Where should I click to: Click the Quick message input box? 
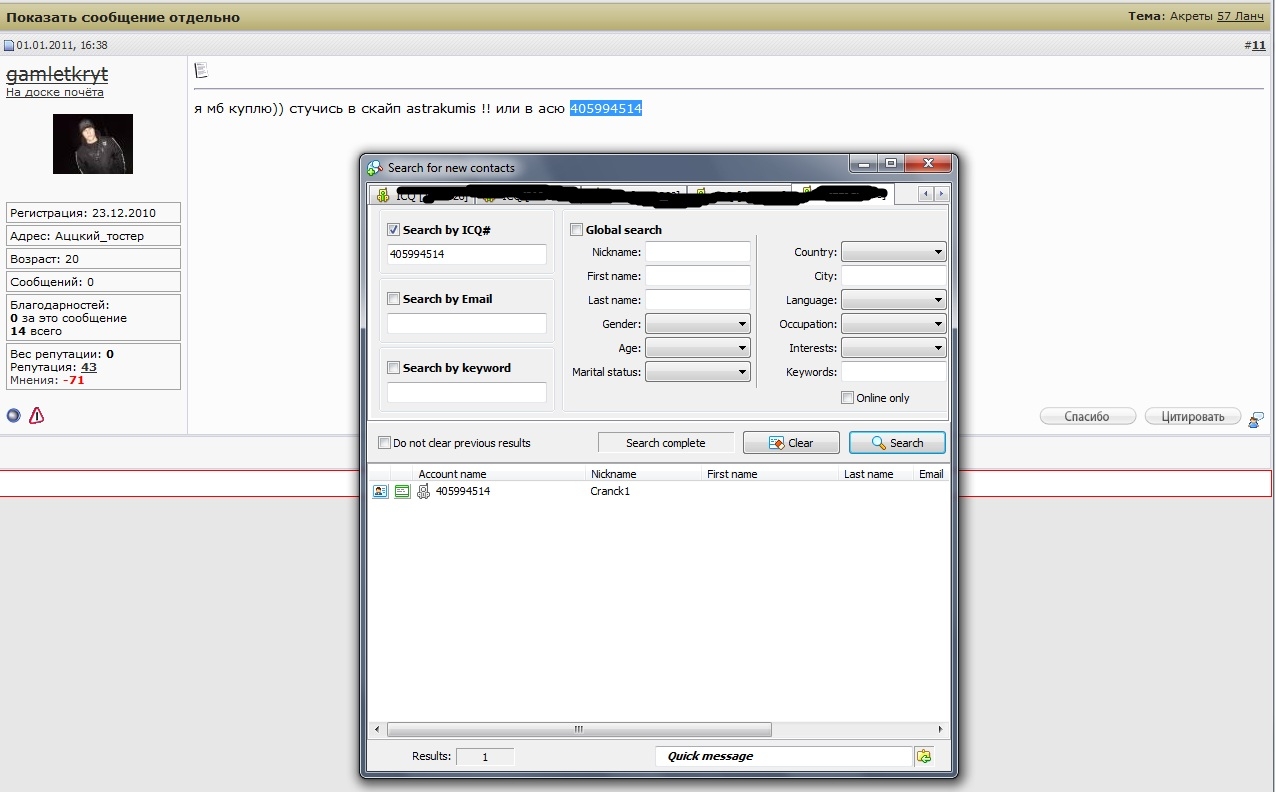(784, 756)
